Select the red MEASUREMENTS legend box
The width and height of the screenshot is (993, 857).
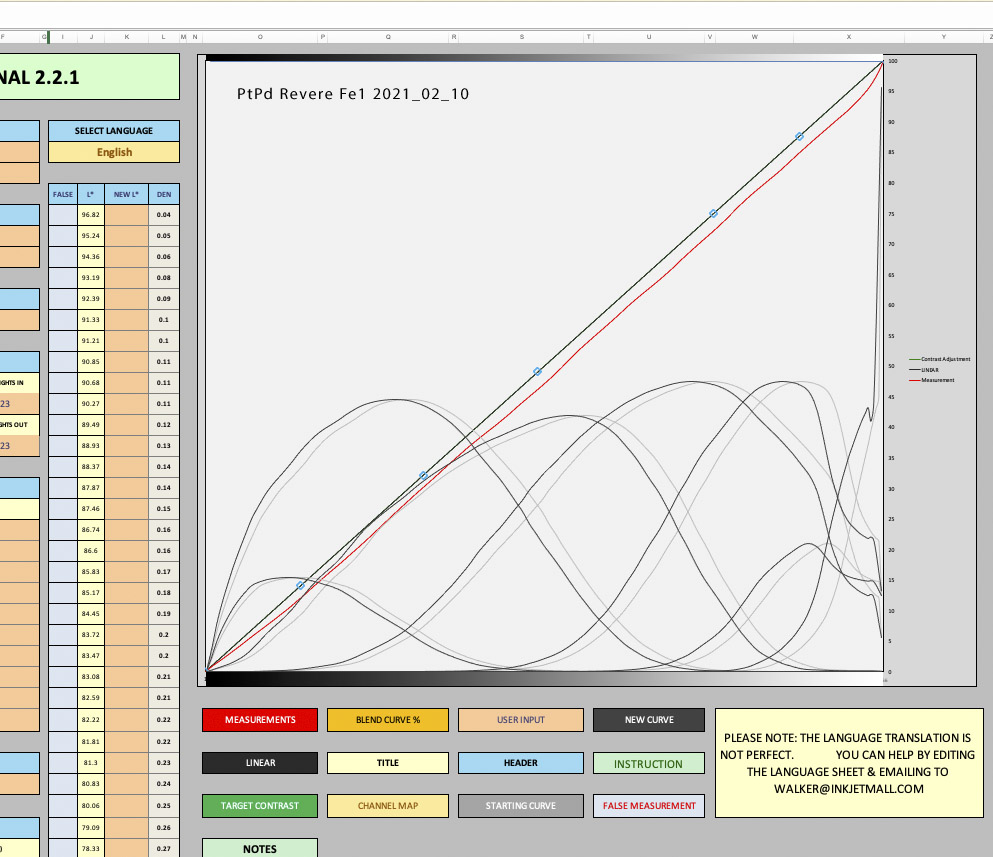[x=260, y=720]
